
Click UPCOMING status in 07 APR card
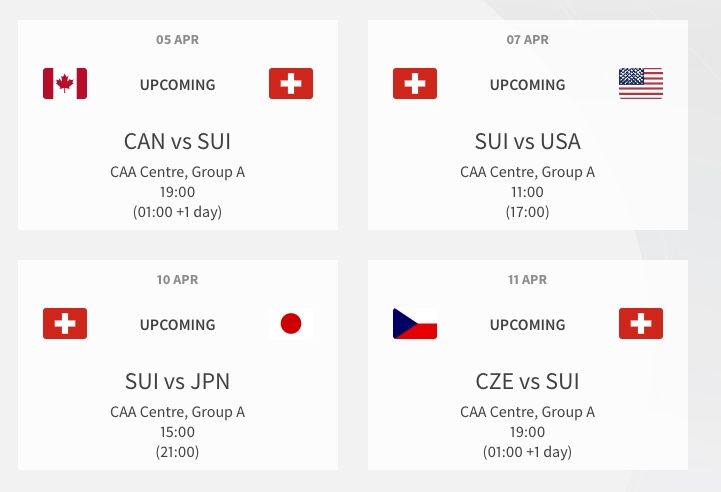point(527,85)
